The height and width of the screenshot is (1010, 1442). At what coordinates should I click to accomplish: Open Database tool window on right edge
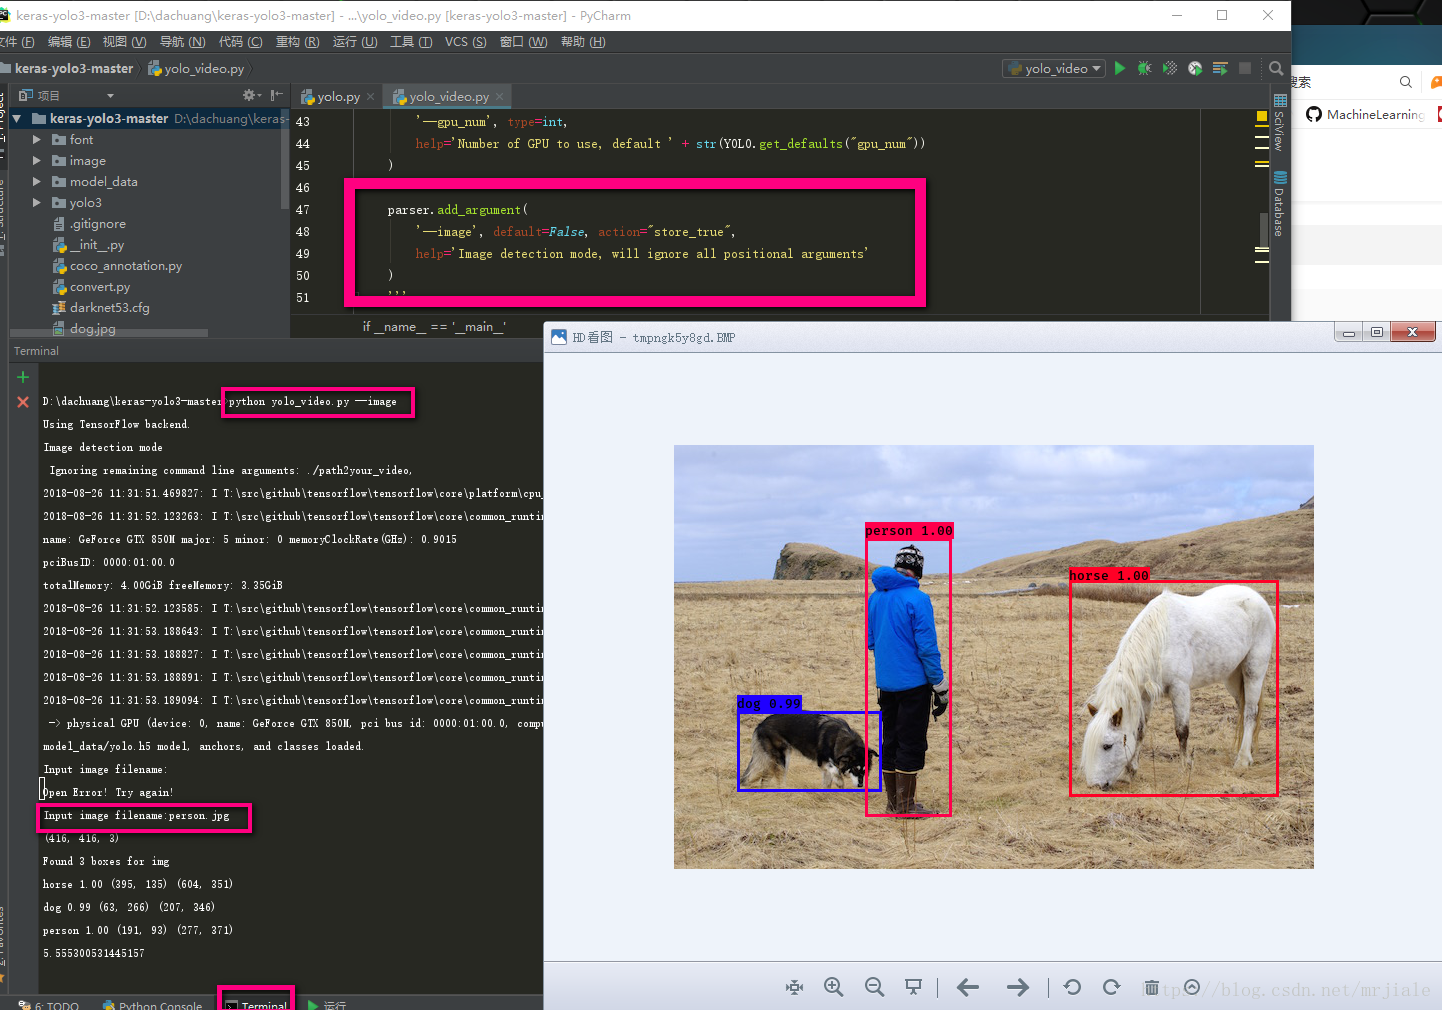click(x=1280, y=204)
